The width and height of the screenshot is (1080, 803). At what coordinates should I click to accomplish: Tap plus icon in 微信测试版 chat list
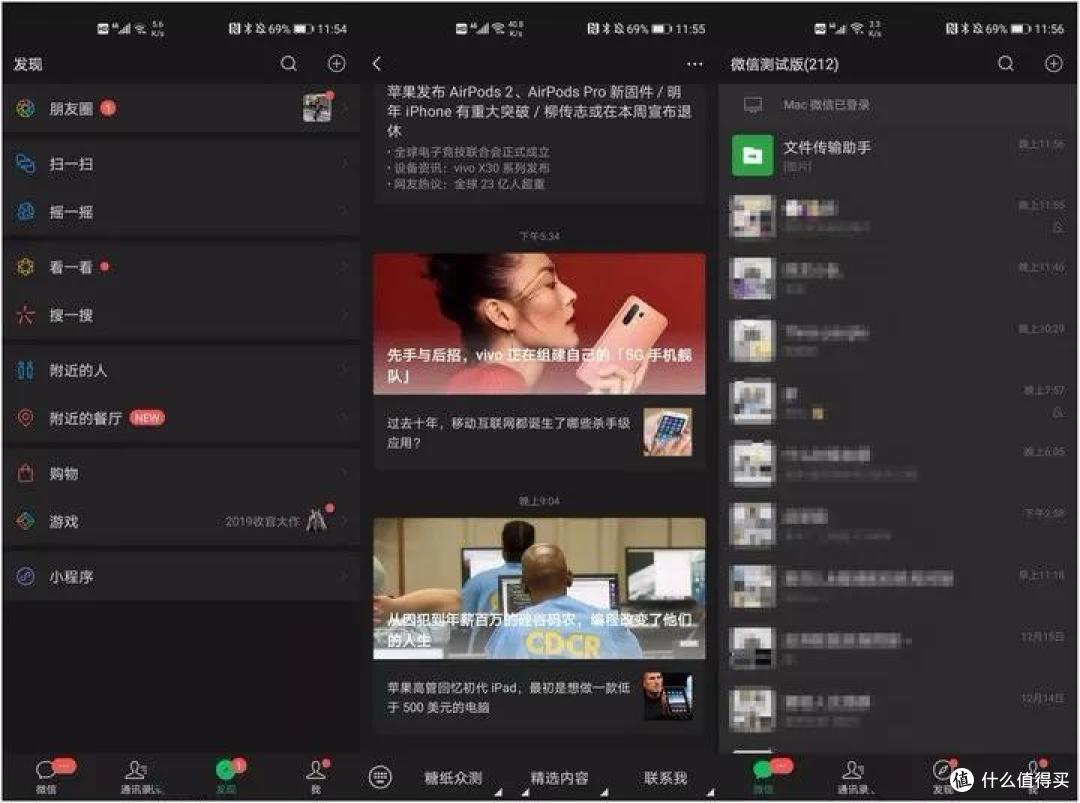point(1053,64)
